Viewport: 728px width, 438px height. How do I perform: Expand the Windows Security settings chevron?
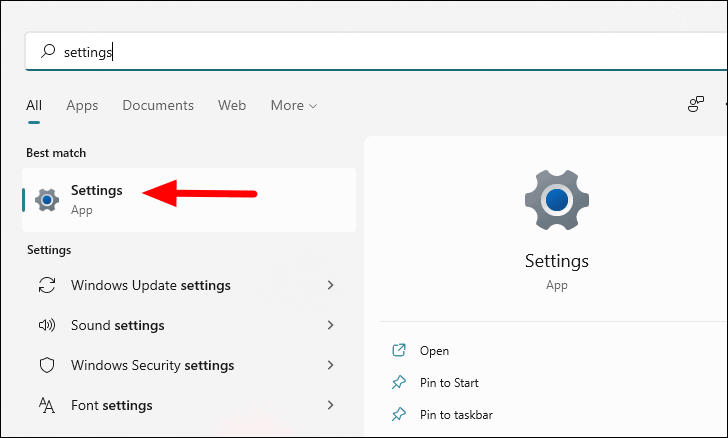pos(331,365)
